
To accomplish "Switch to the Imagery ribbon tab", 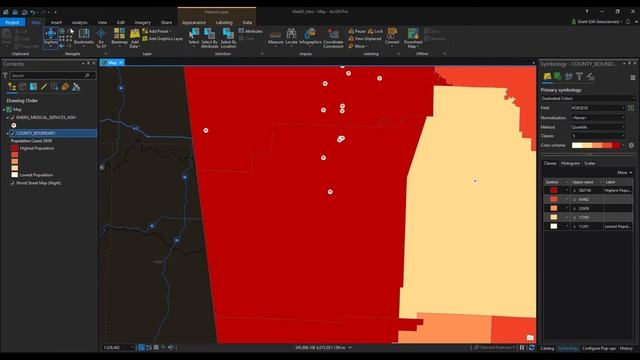I will tap(142, 22).
